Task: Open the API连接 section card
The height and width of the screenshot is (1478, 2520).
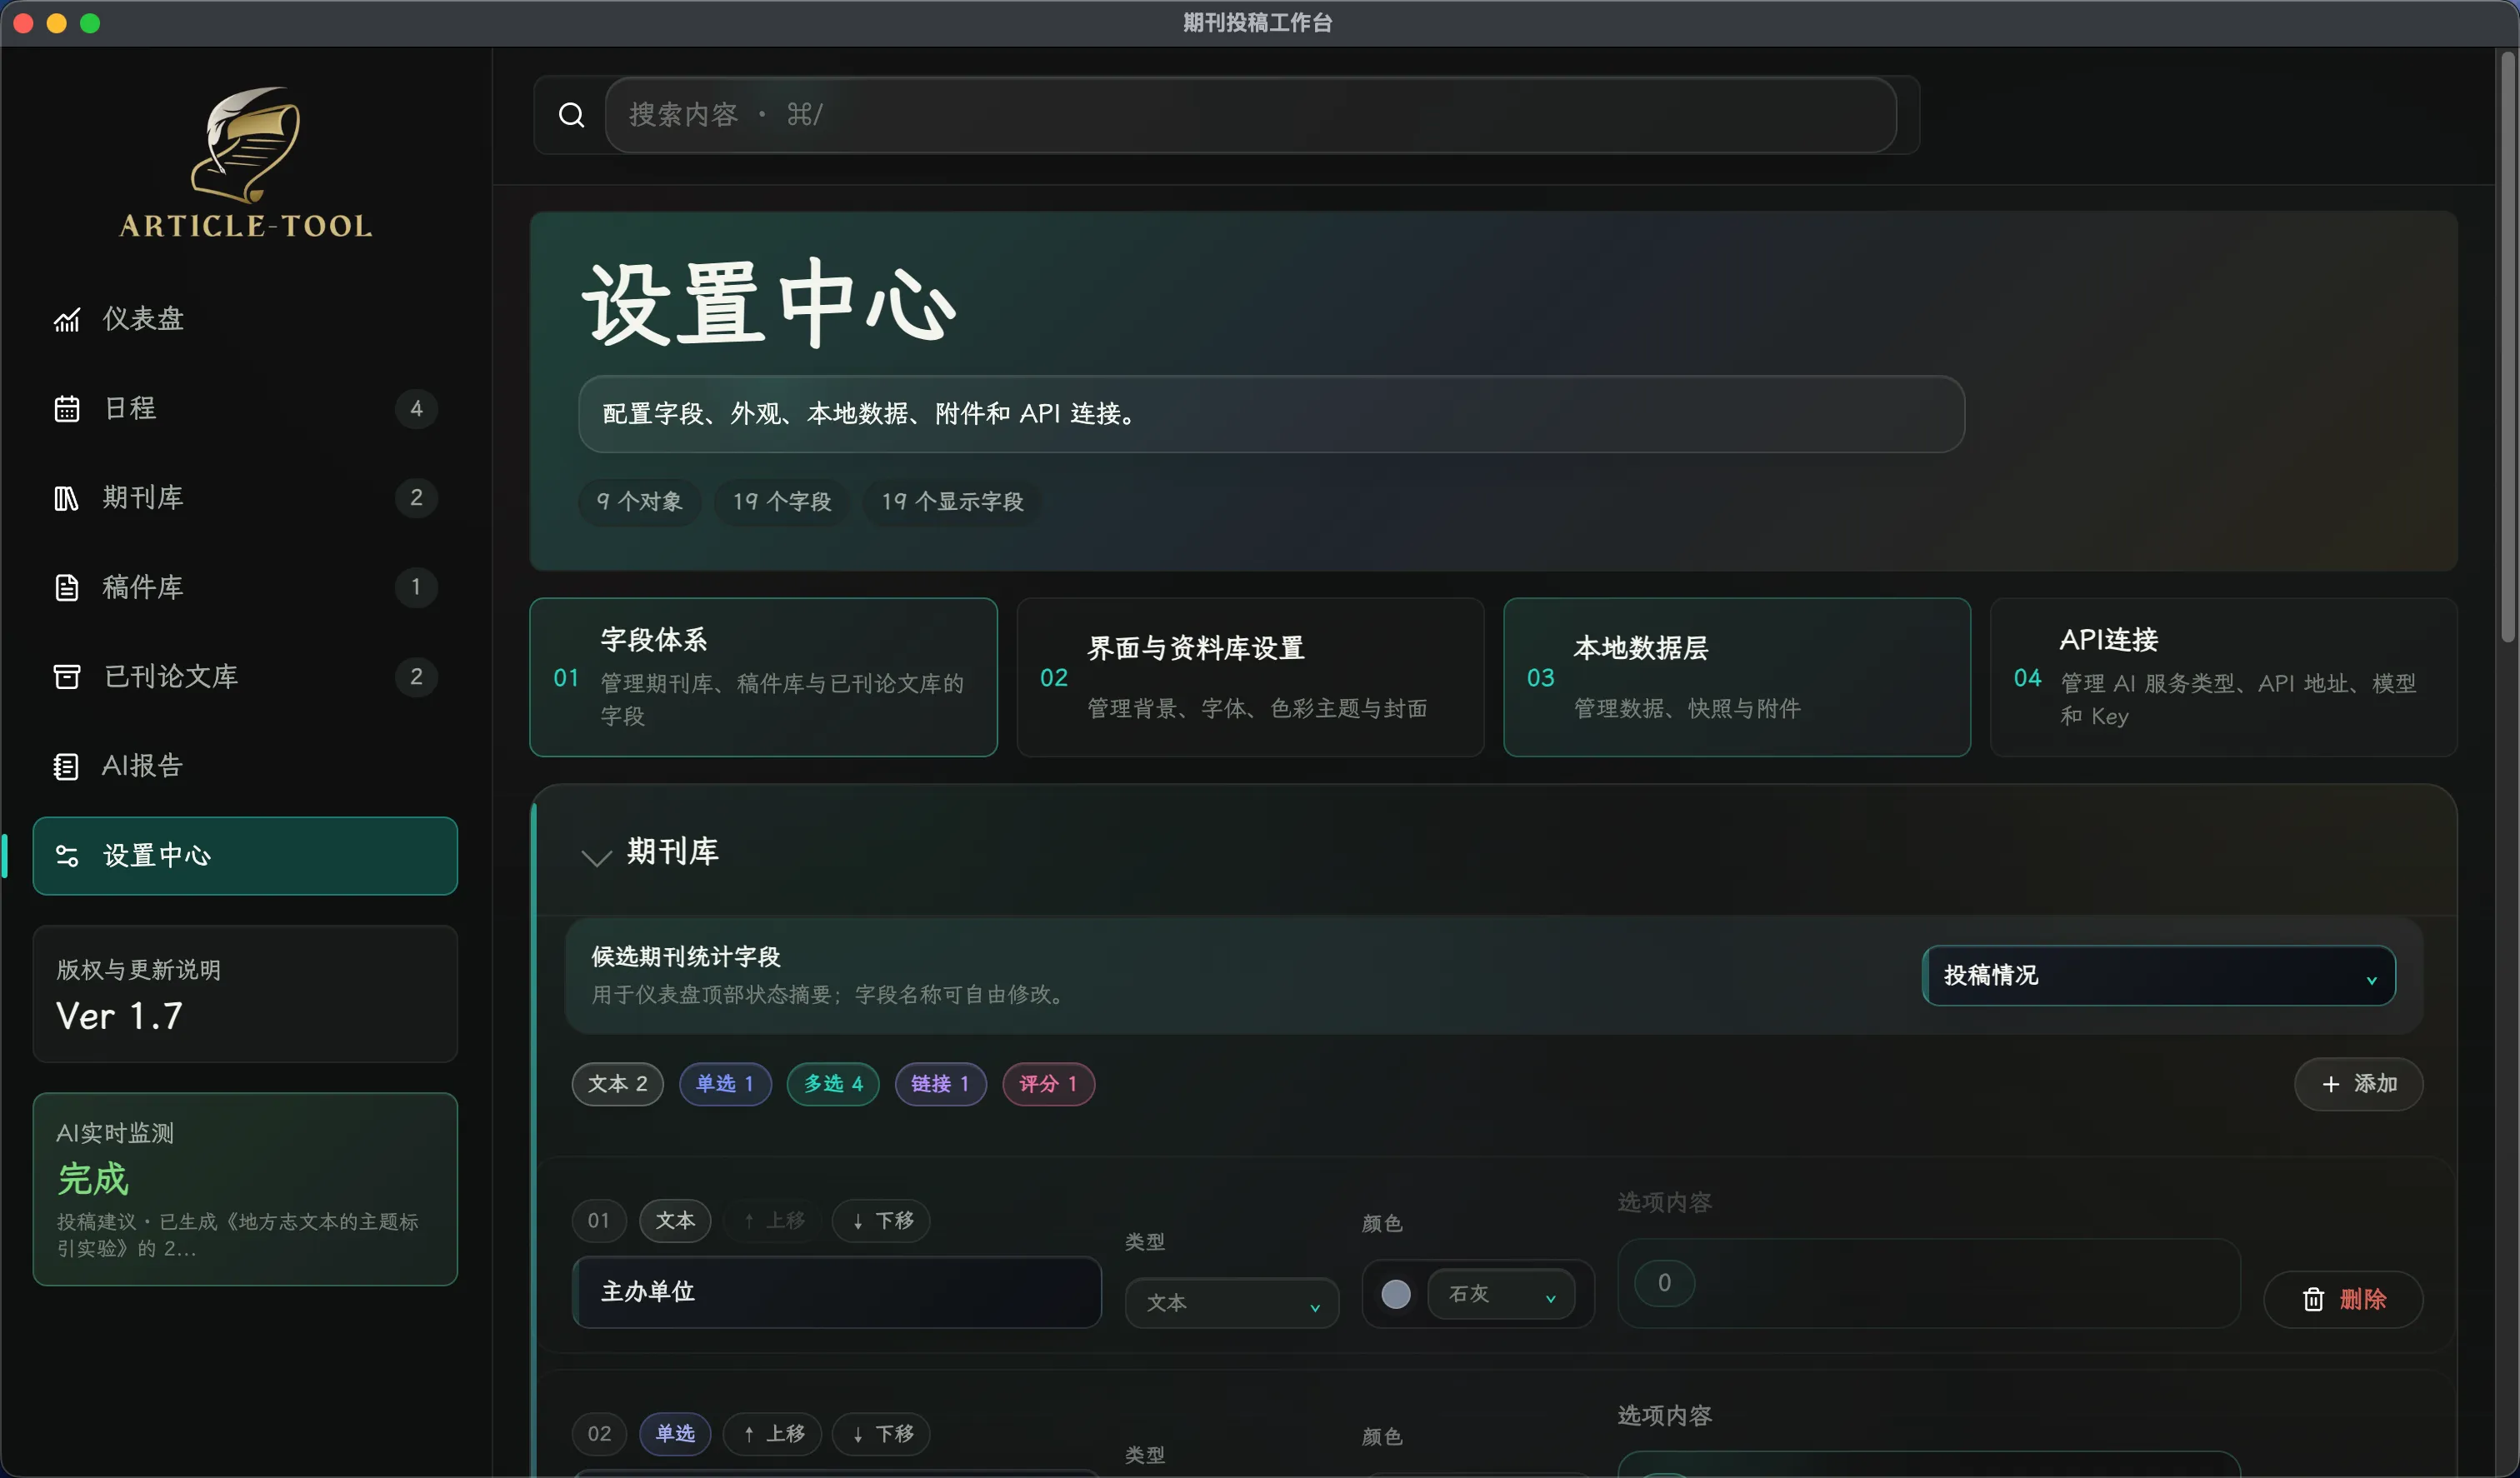Action: [2224, 677]
